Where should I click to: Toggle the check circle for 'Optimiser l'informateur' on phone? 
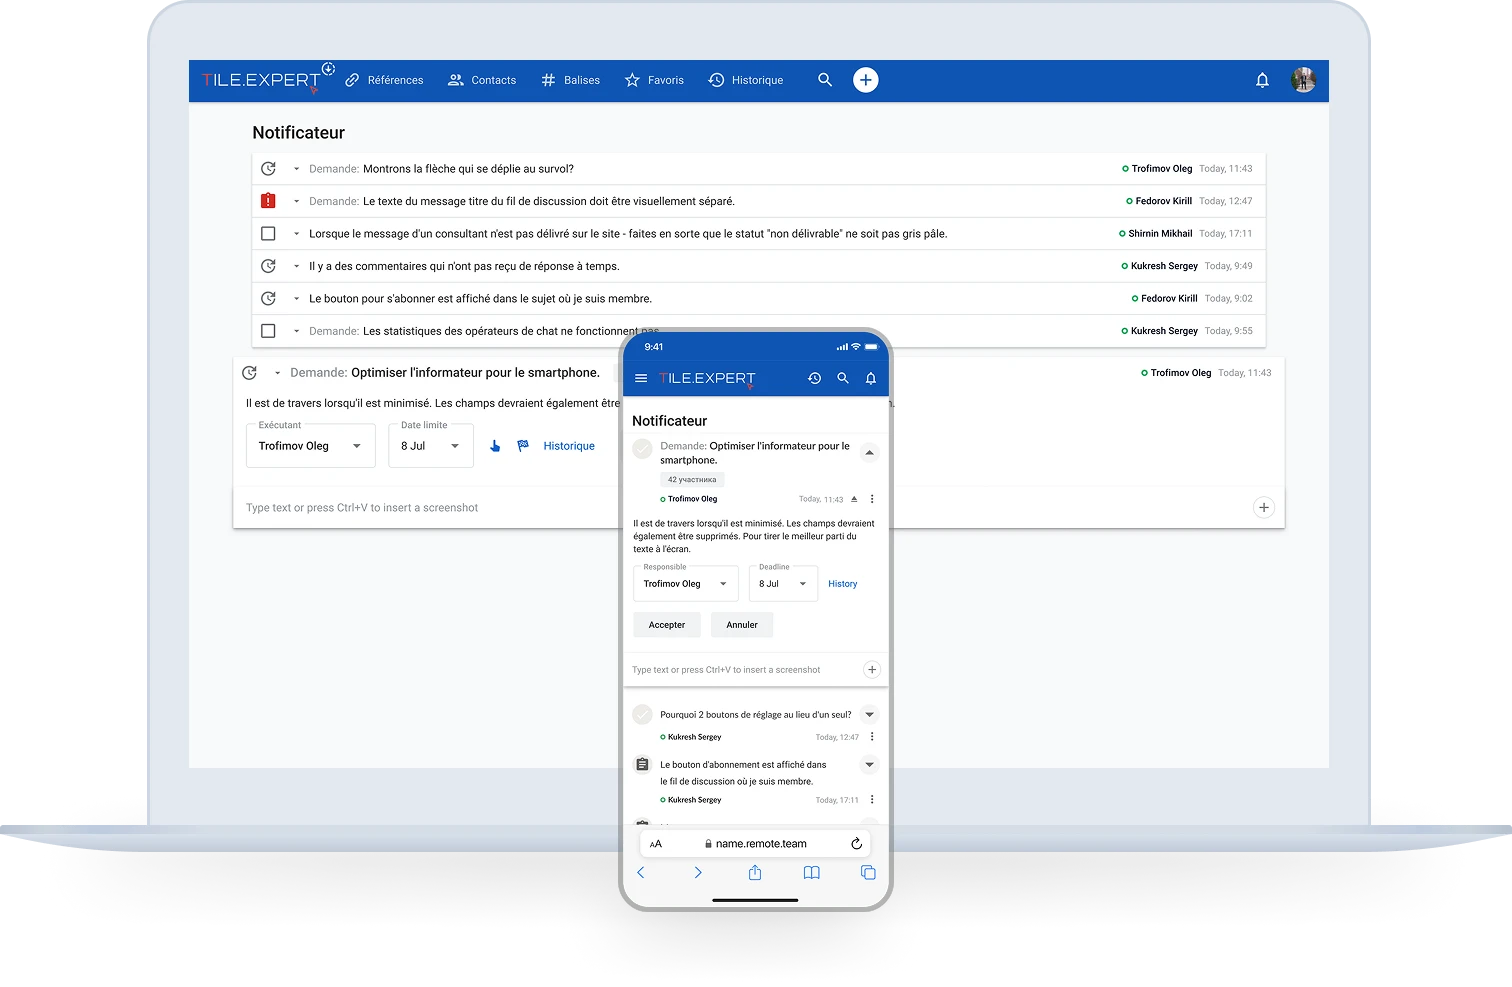[643, 449]
